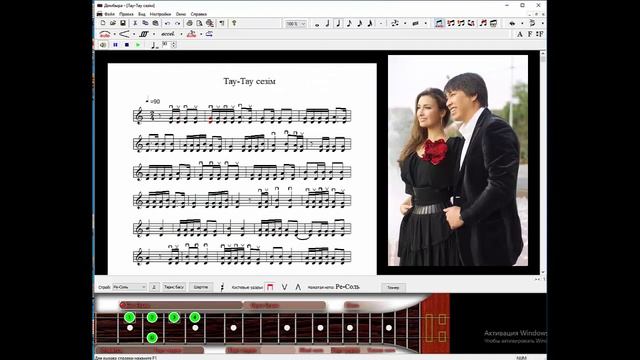Expand the slur tool dropdown arrow
Screen dimensions: 640x360
coord(115,34)
